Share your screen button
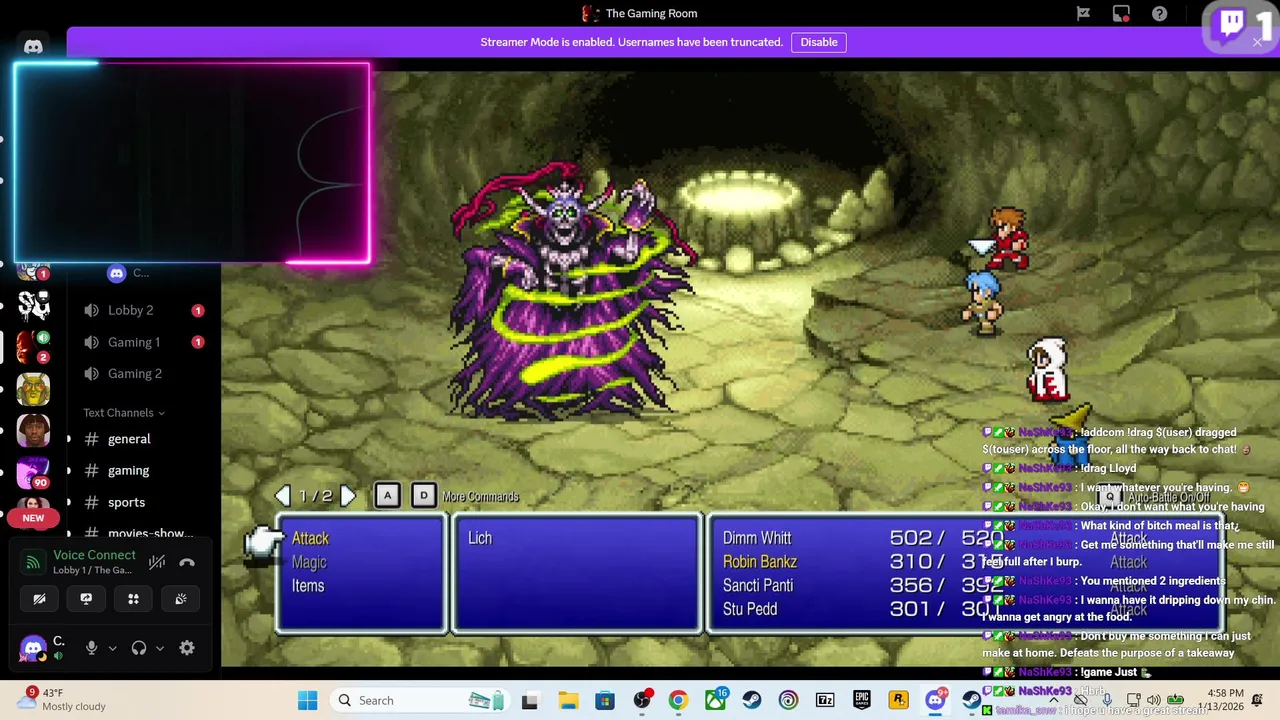The width and height of the screenshot is (1280, 720). pyautogui.click(x=86, y=599)
